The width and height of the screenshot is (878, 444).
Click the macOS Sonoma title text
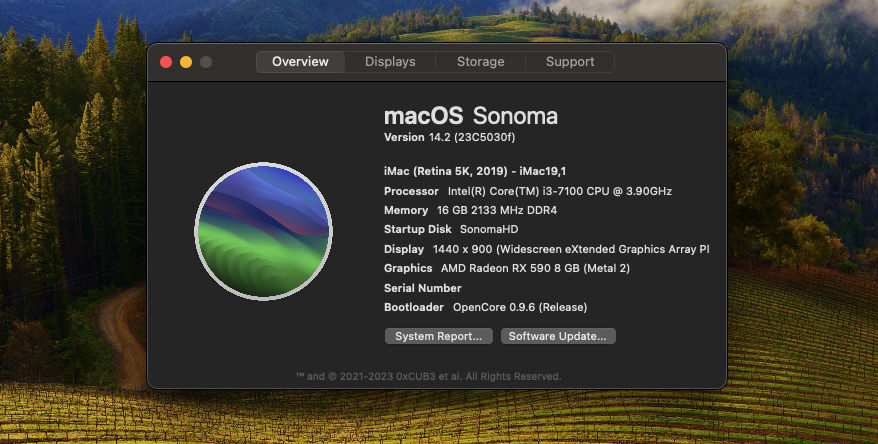(470, 115)
